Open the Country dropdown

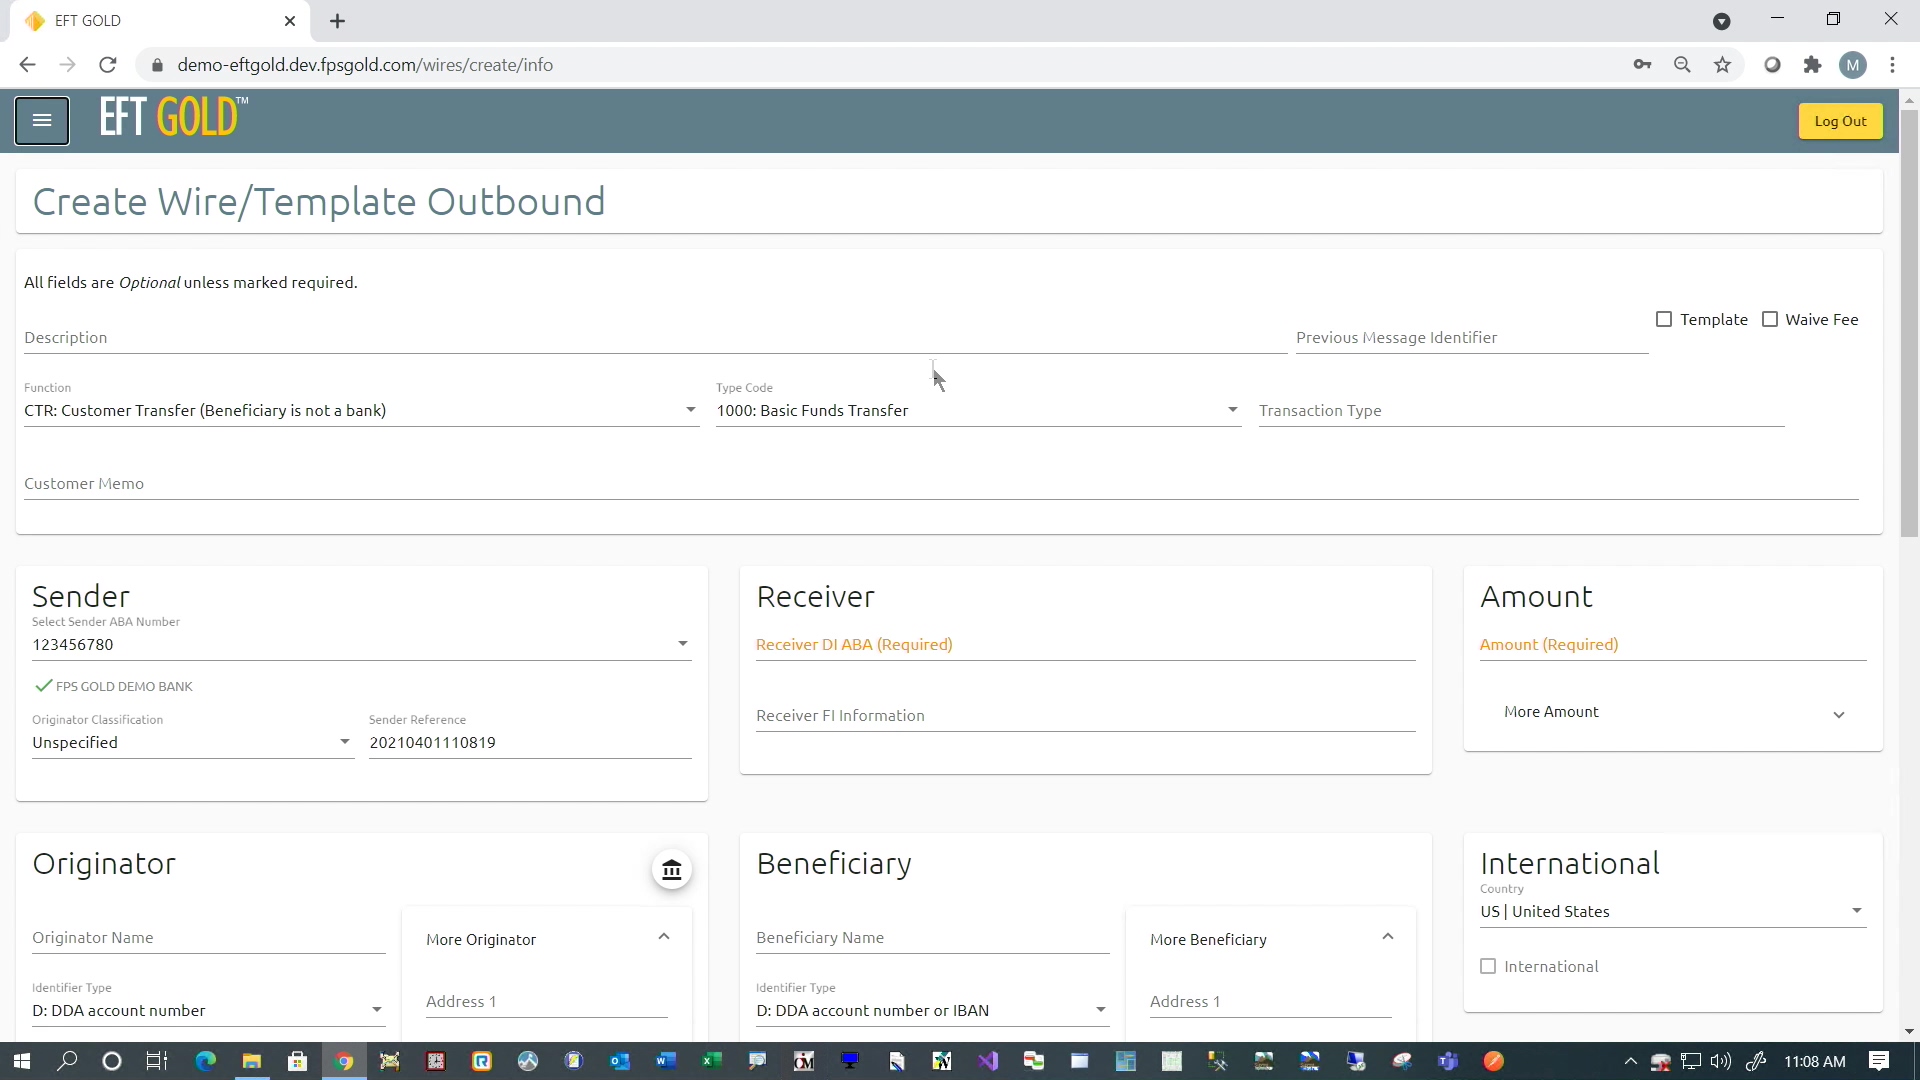tap(1672, 912)
